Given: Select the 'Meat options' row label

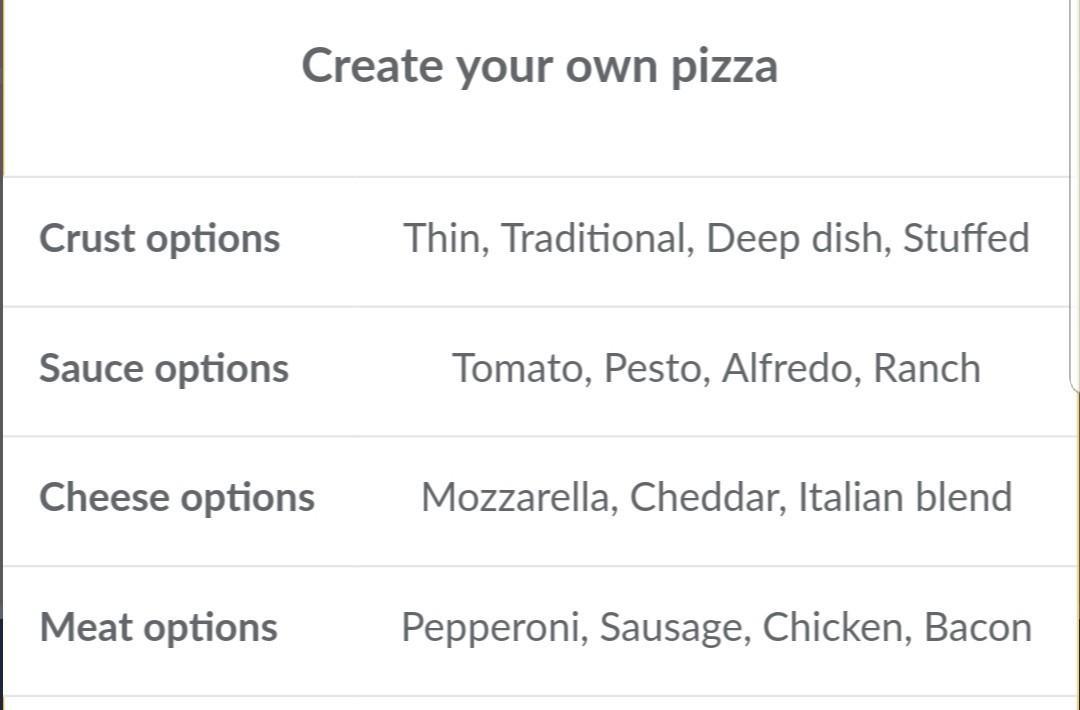Looking at the screenshot, I should coord(158,627).
